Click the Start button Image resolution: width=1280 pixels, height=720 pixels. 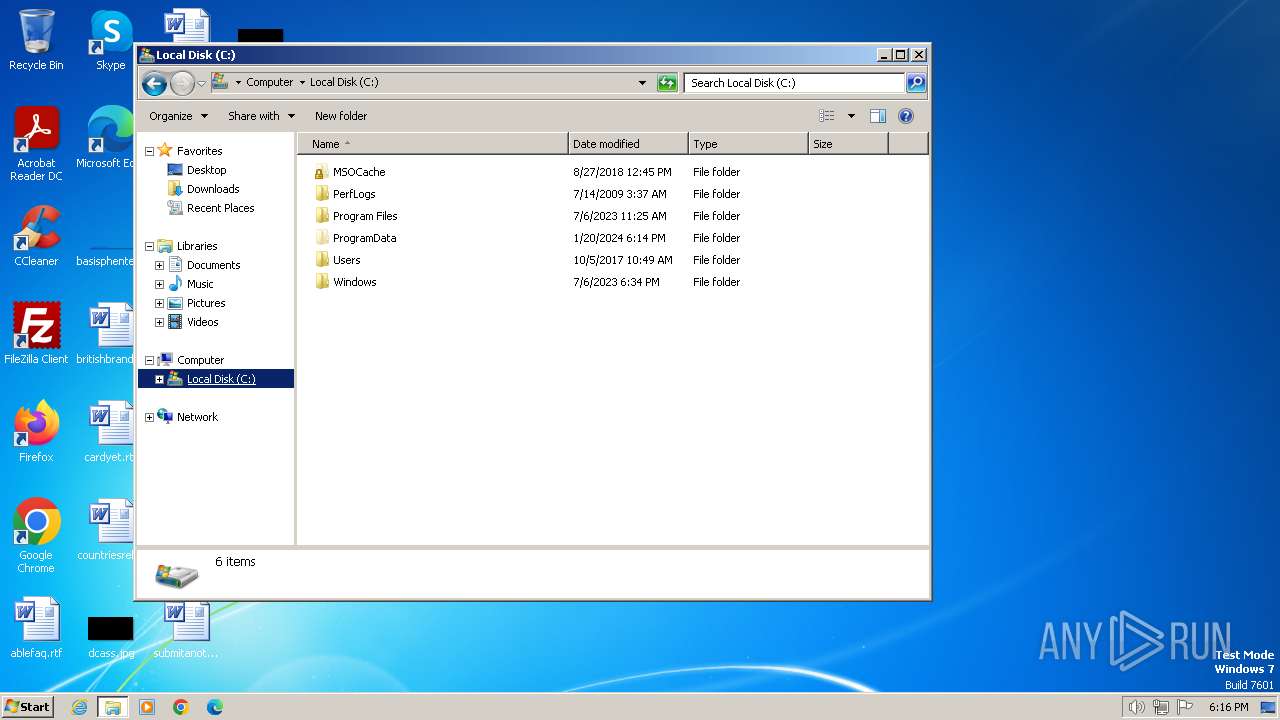point(27,707)
